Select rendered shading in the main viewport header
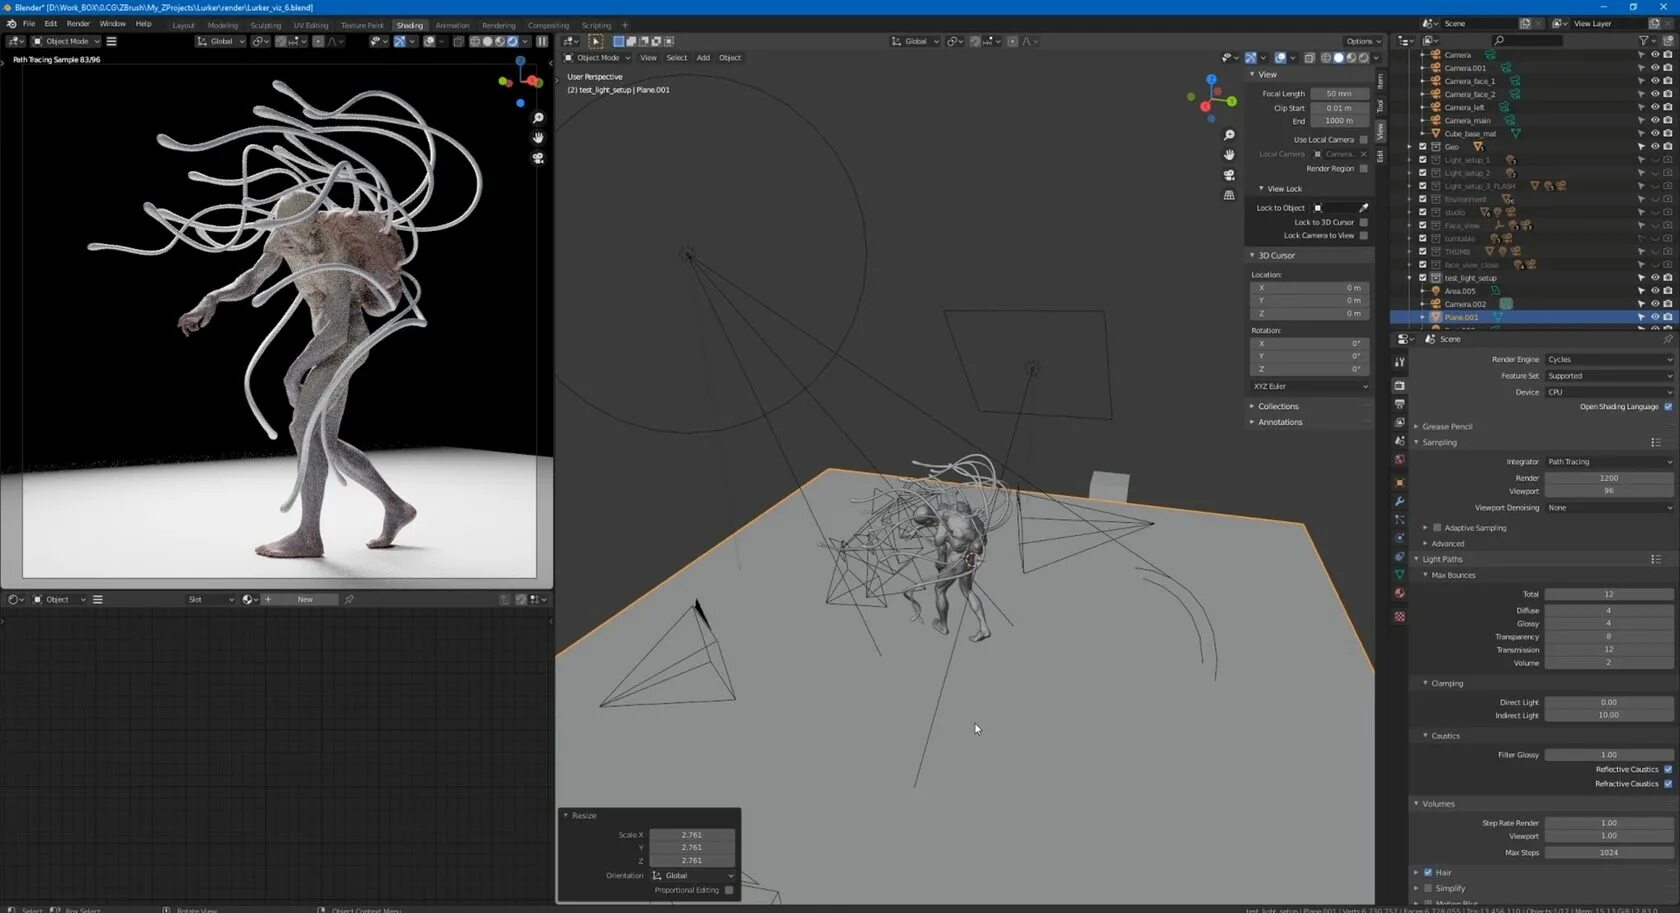Screen dimensions: 1680x913 tap(1363, 58)
